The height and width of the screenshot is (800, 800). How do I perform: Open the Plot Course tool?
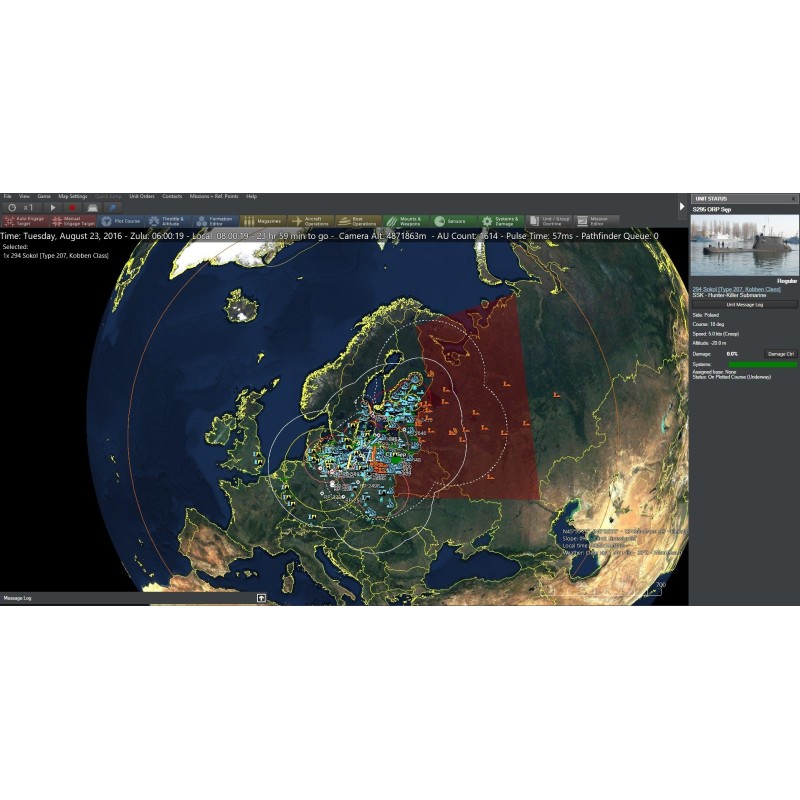[x=122, y=220]
